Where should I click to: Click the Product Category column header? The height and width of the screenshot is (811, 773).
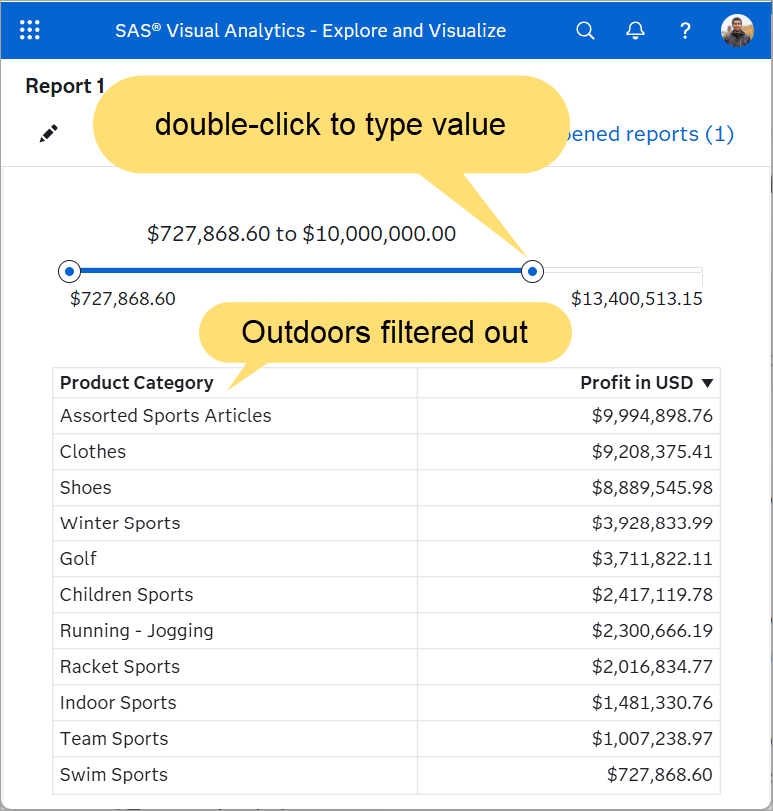point(235,383)
